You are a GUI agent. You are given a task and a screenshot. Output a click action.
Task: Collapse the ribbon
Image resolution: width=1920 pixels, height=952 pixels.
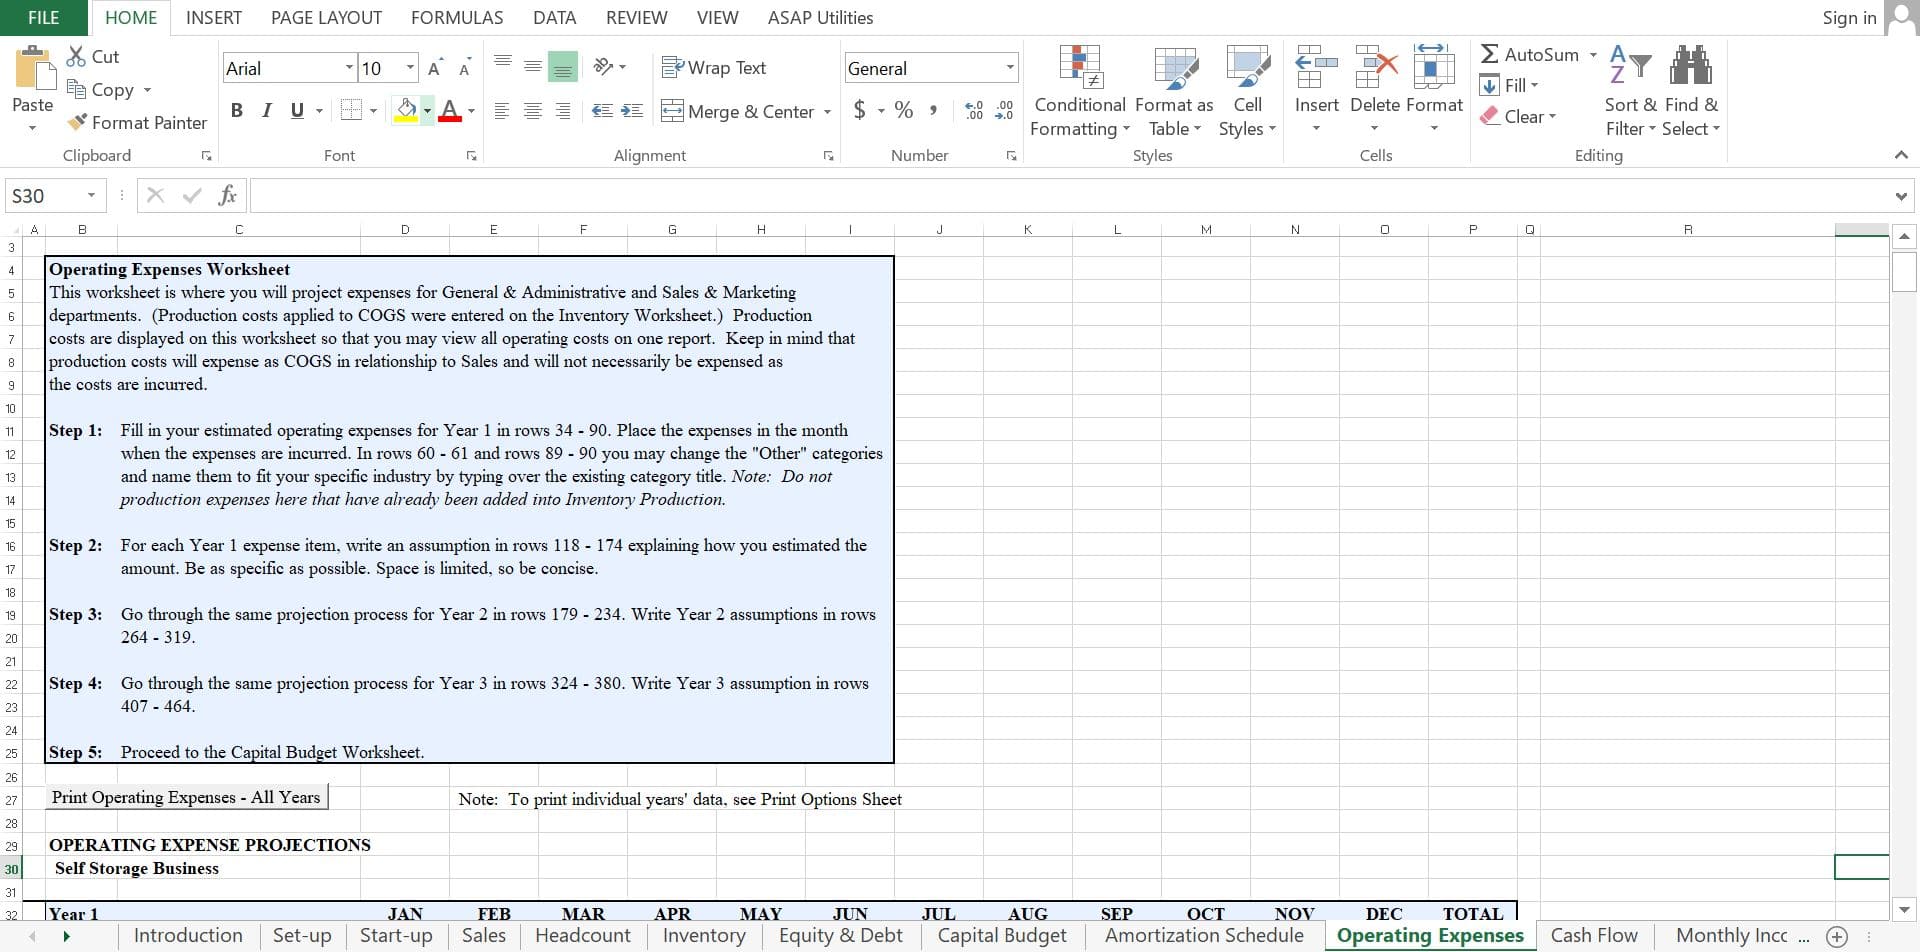pyautogui.click(x=1901, y=155)
